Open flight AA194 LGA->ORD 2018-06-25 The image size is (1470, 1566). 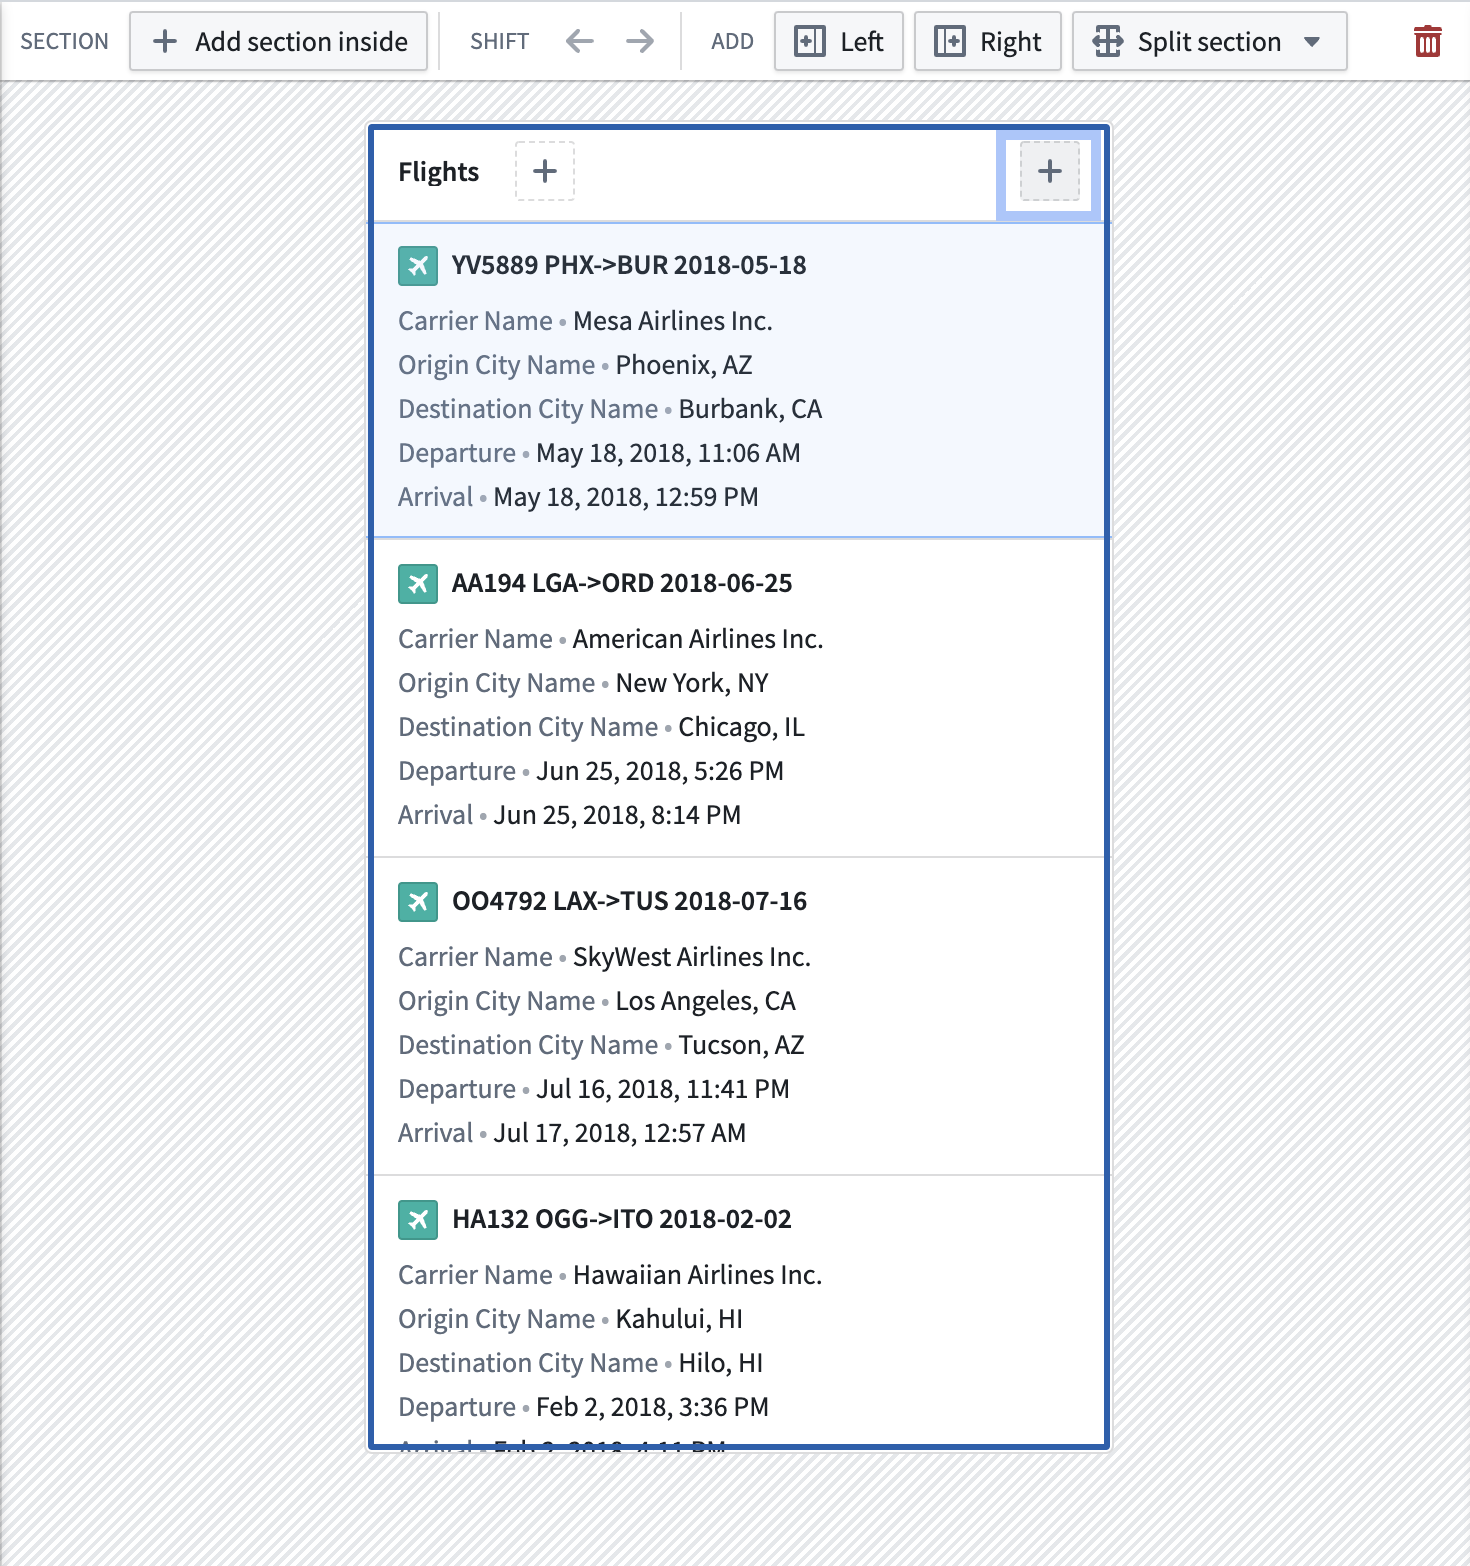point(622,583)
